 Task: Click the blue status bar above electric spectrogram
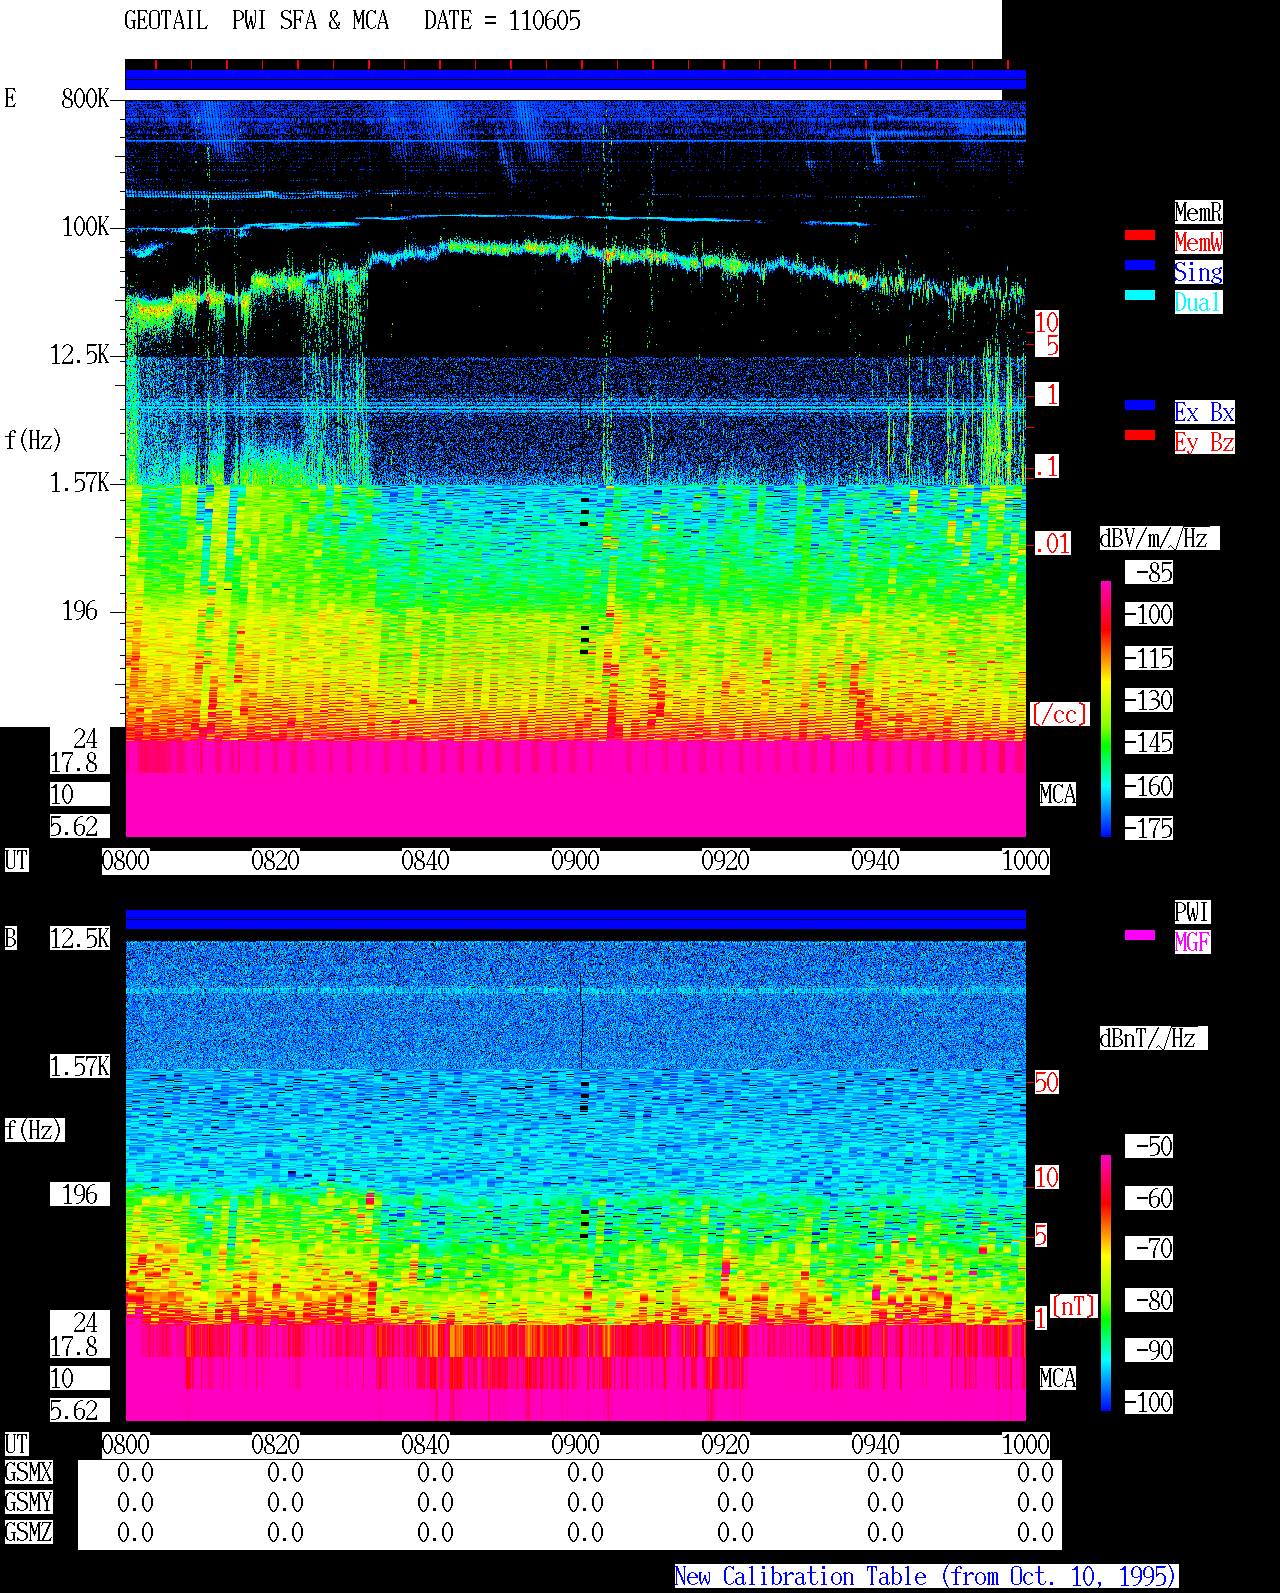pyautogui.click(x=575, y=80)
